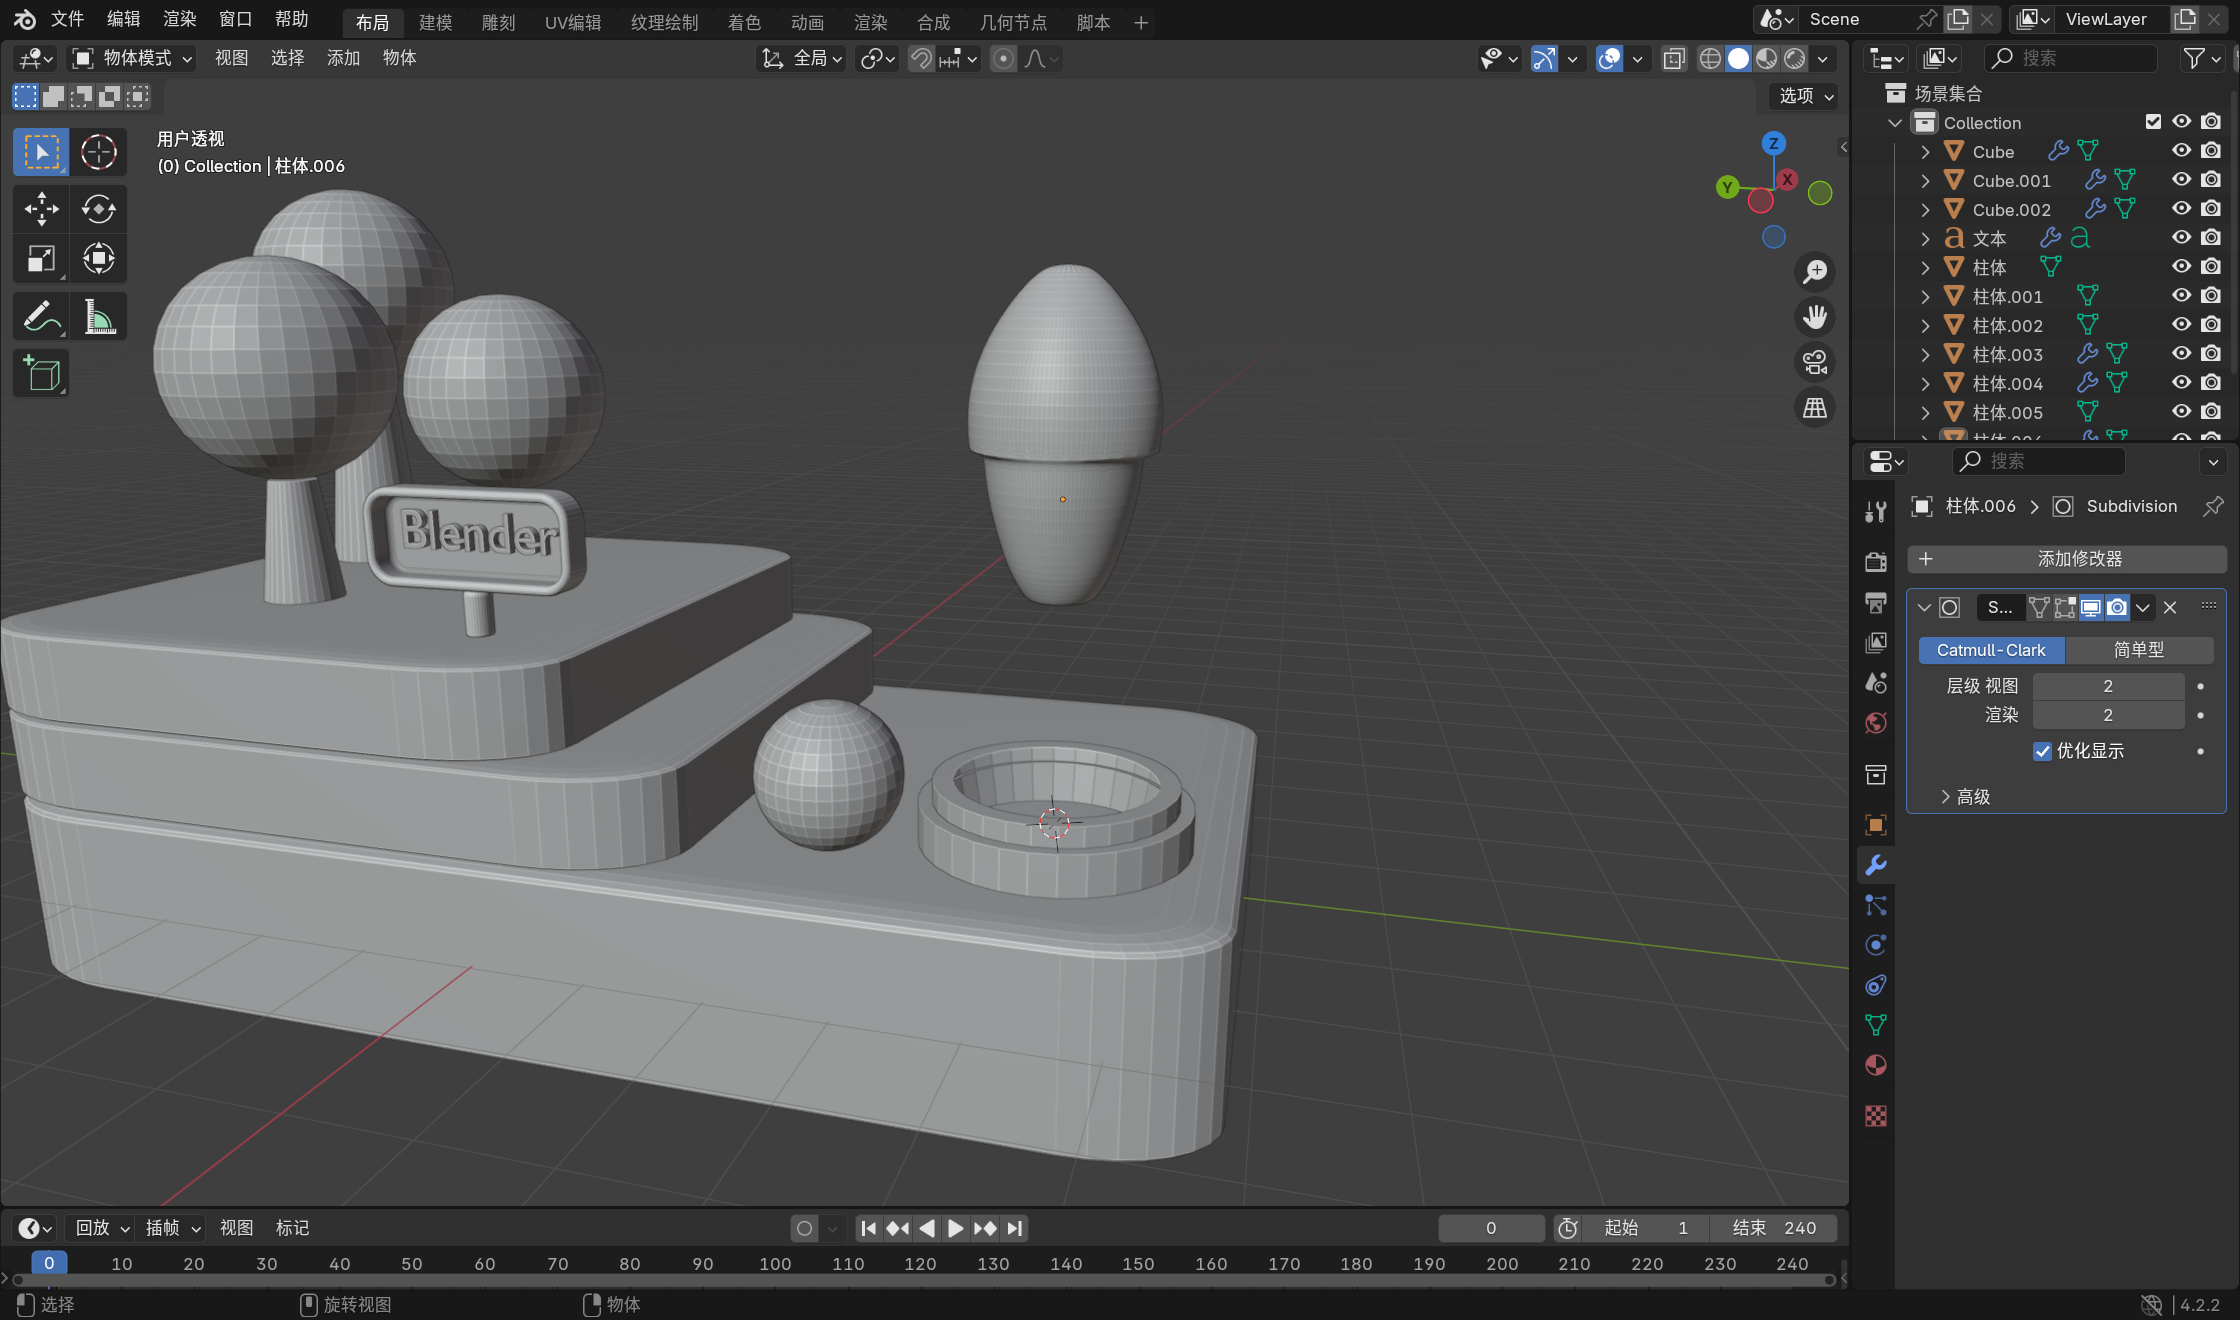
Task: Open the Material properties tab icon
Action: [x=1876, y=1066]
